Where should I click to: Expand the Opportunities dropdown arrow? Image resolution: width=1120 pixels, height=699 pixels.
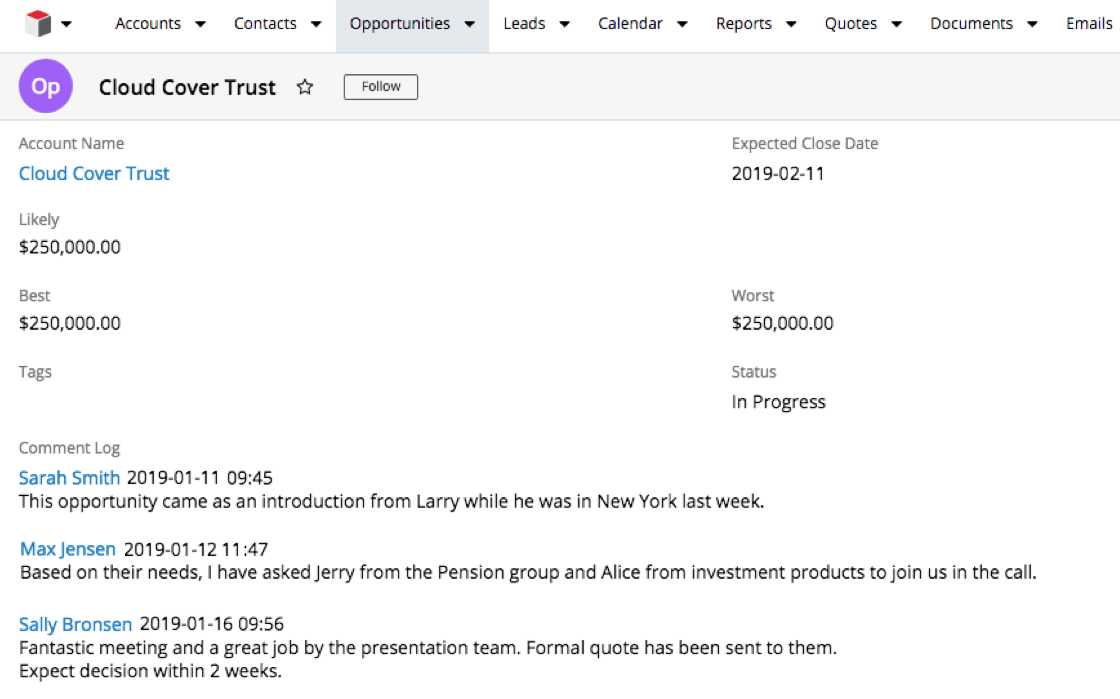point(469,25)
